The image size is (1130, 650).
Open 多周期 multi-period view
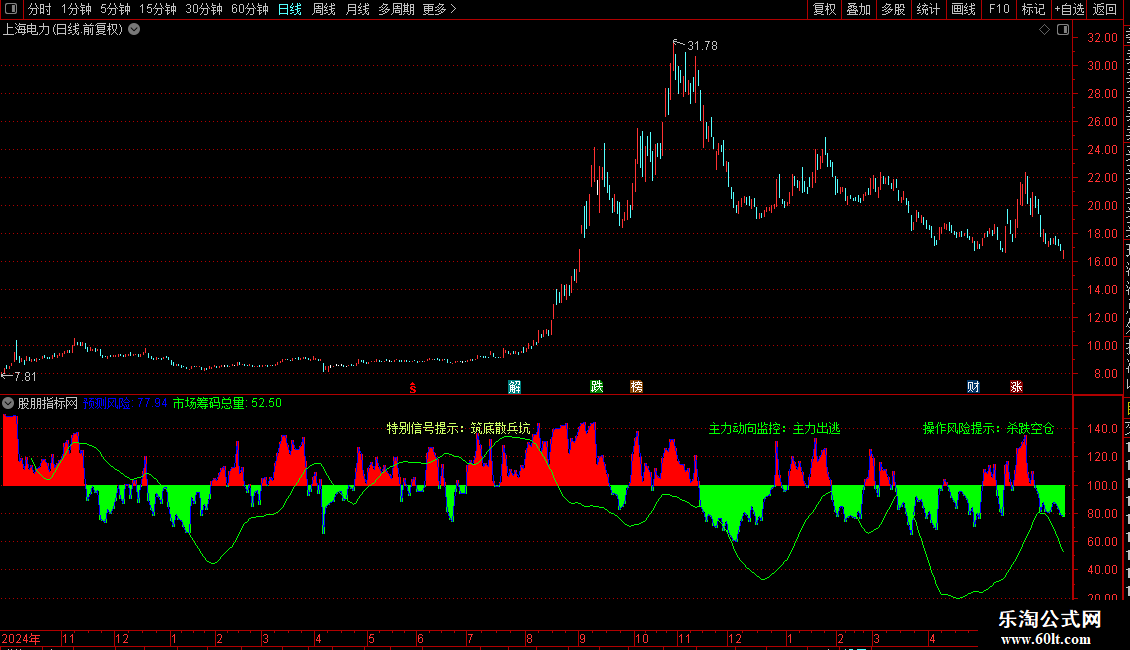(x=396, y=9)
